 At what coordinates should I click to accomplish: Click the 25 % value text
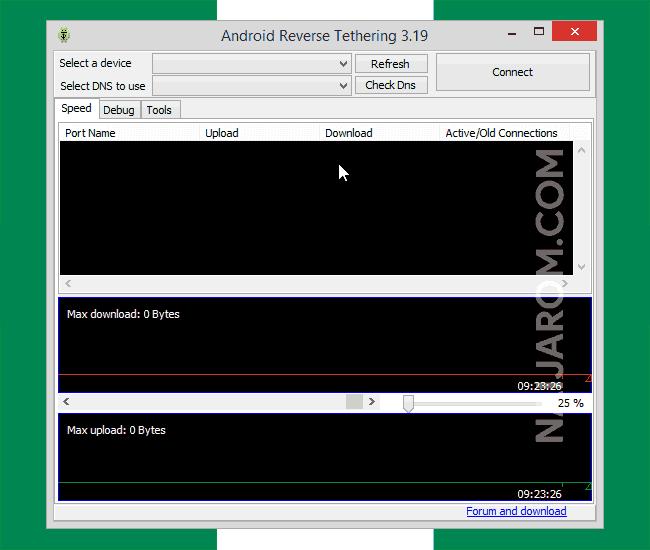pyautogui.click(x=570, y=403)
